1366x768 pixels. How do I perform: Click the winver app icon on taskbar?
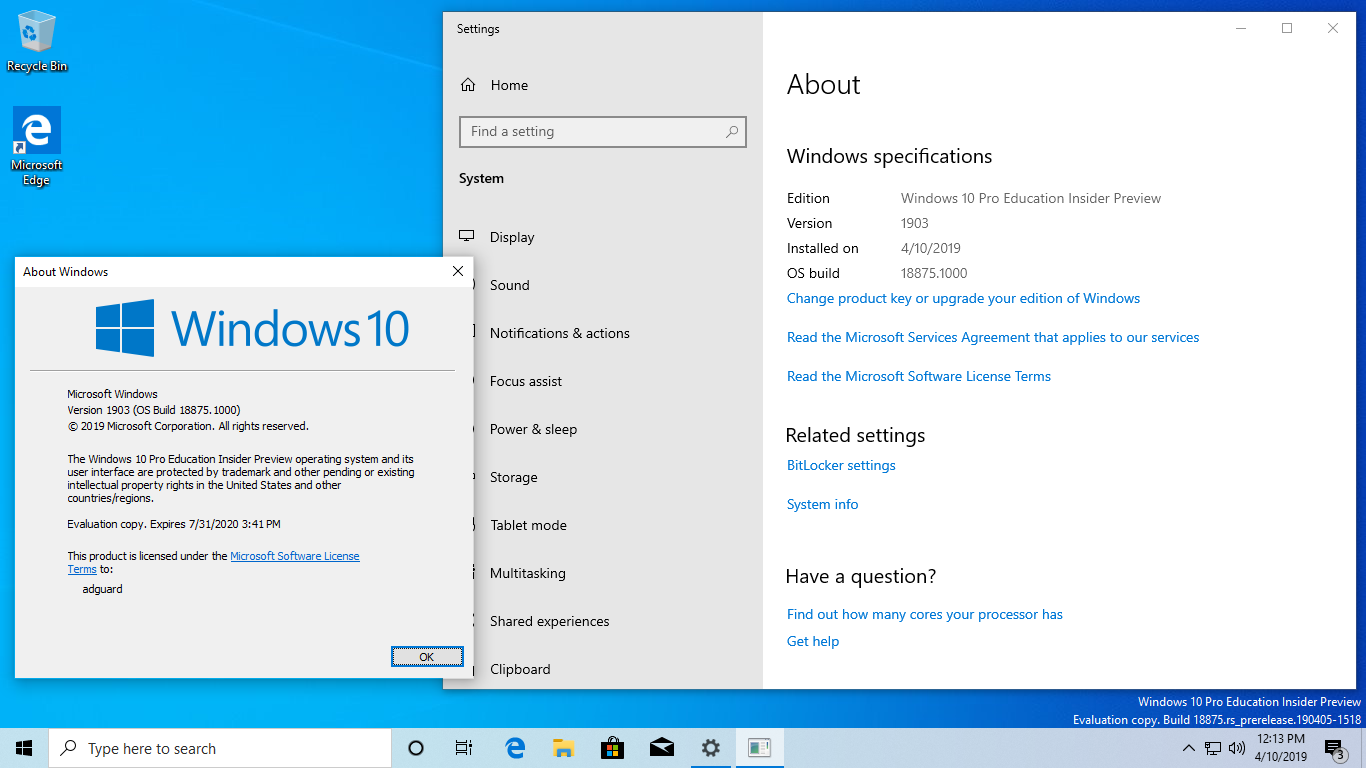(x=759, y=748)
